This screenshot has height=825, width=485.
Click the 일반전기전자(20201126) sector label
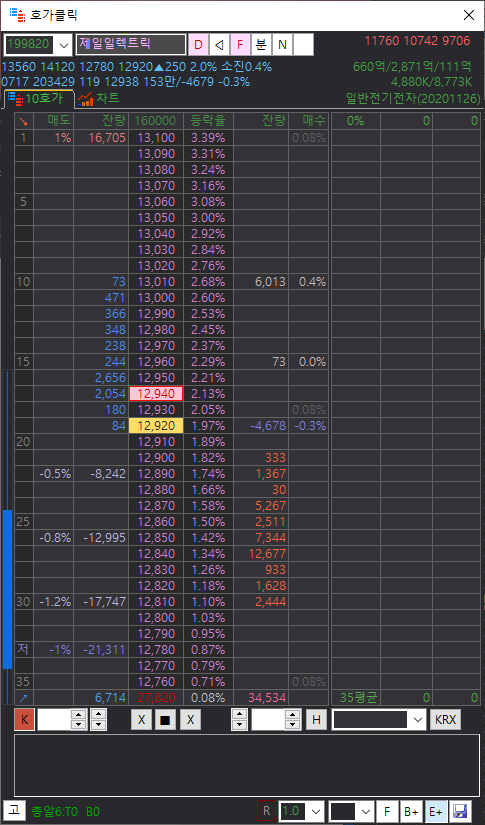413,98
